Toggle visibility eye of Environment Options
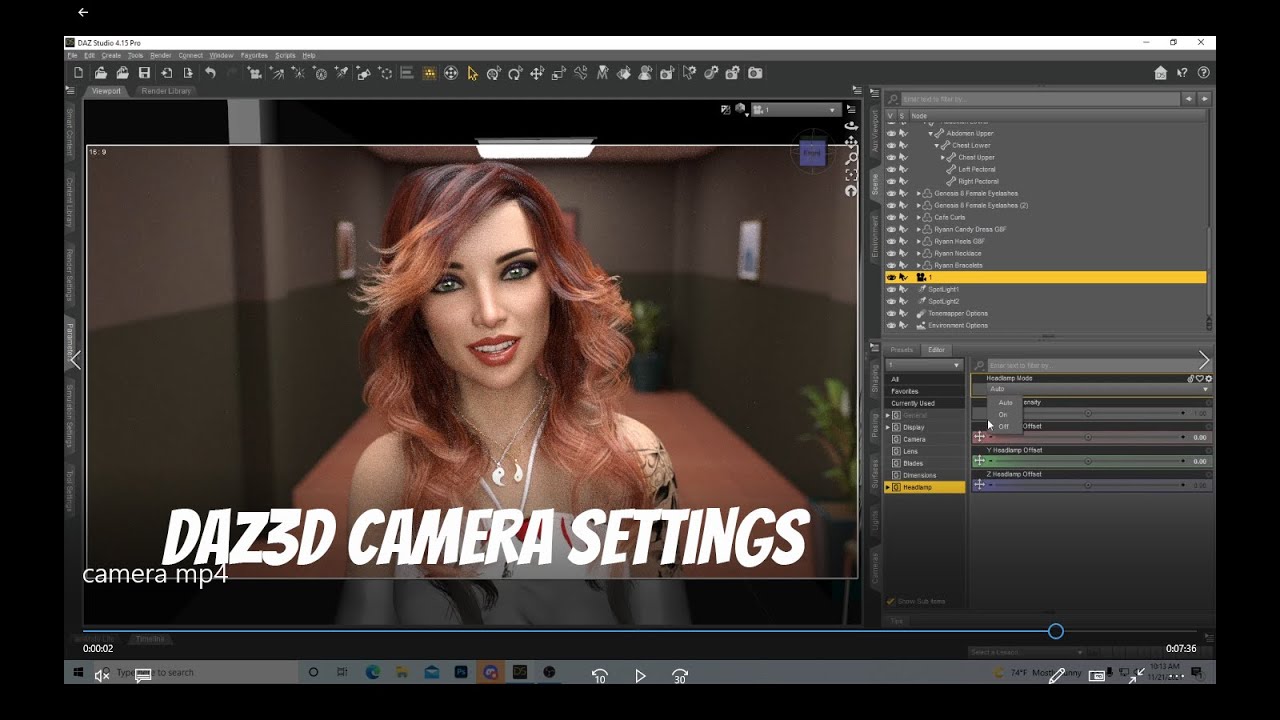Viewport: 1280px width, 720px height. pos(891,325)
